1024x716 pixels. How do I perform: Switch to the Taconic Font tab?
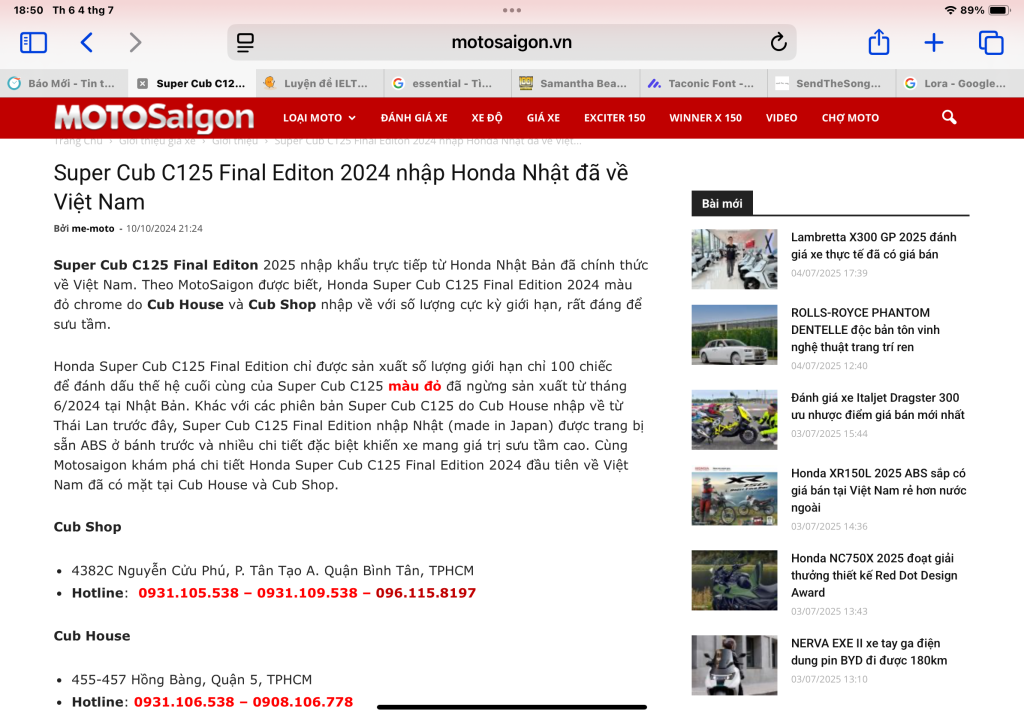point(704,84)
